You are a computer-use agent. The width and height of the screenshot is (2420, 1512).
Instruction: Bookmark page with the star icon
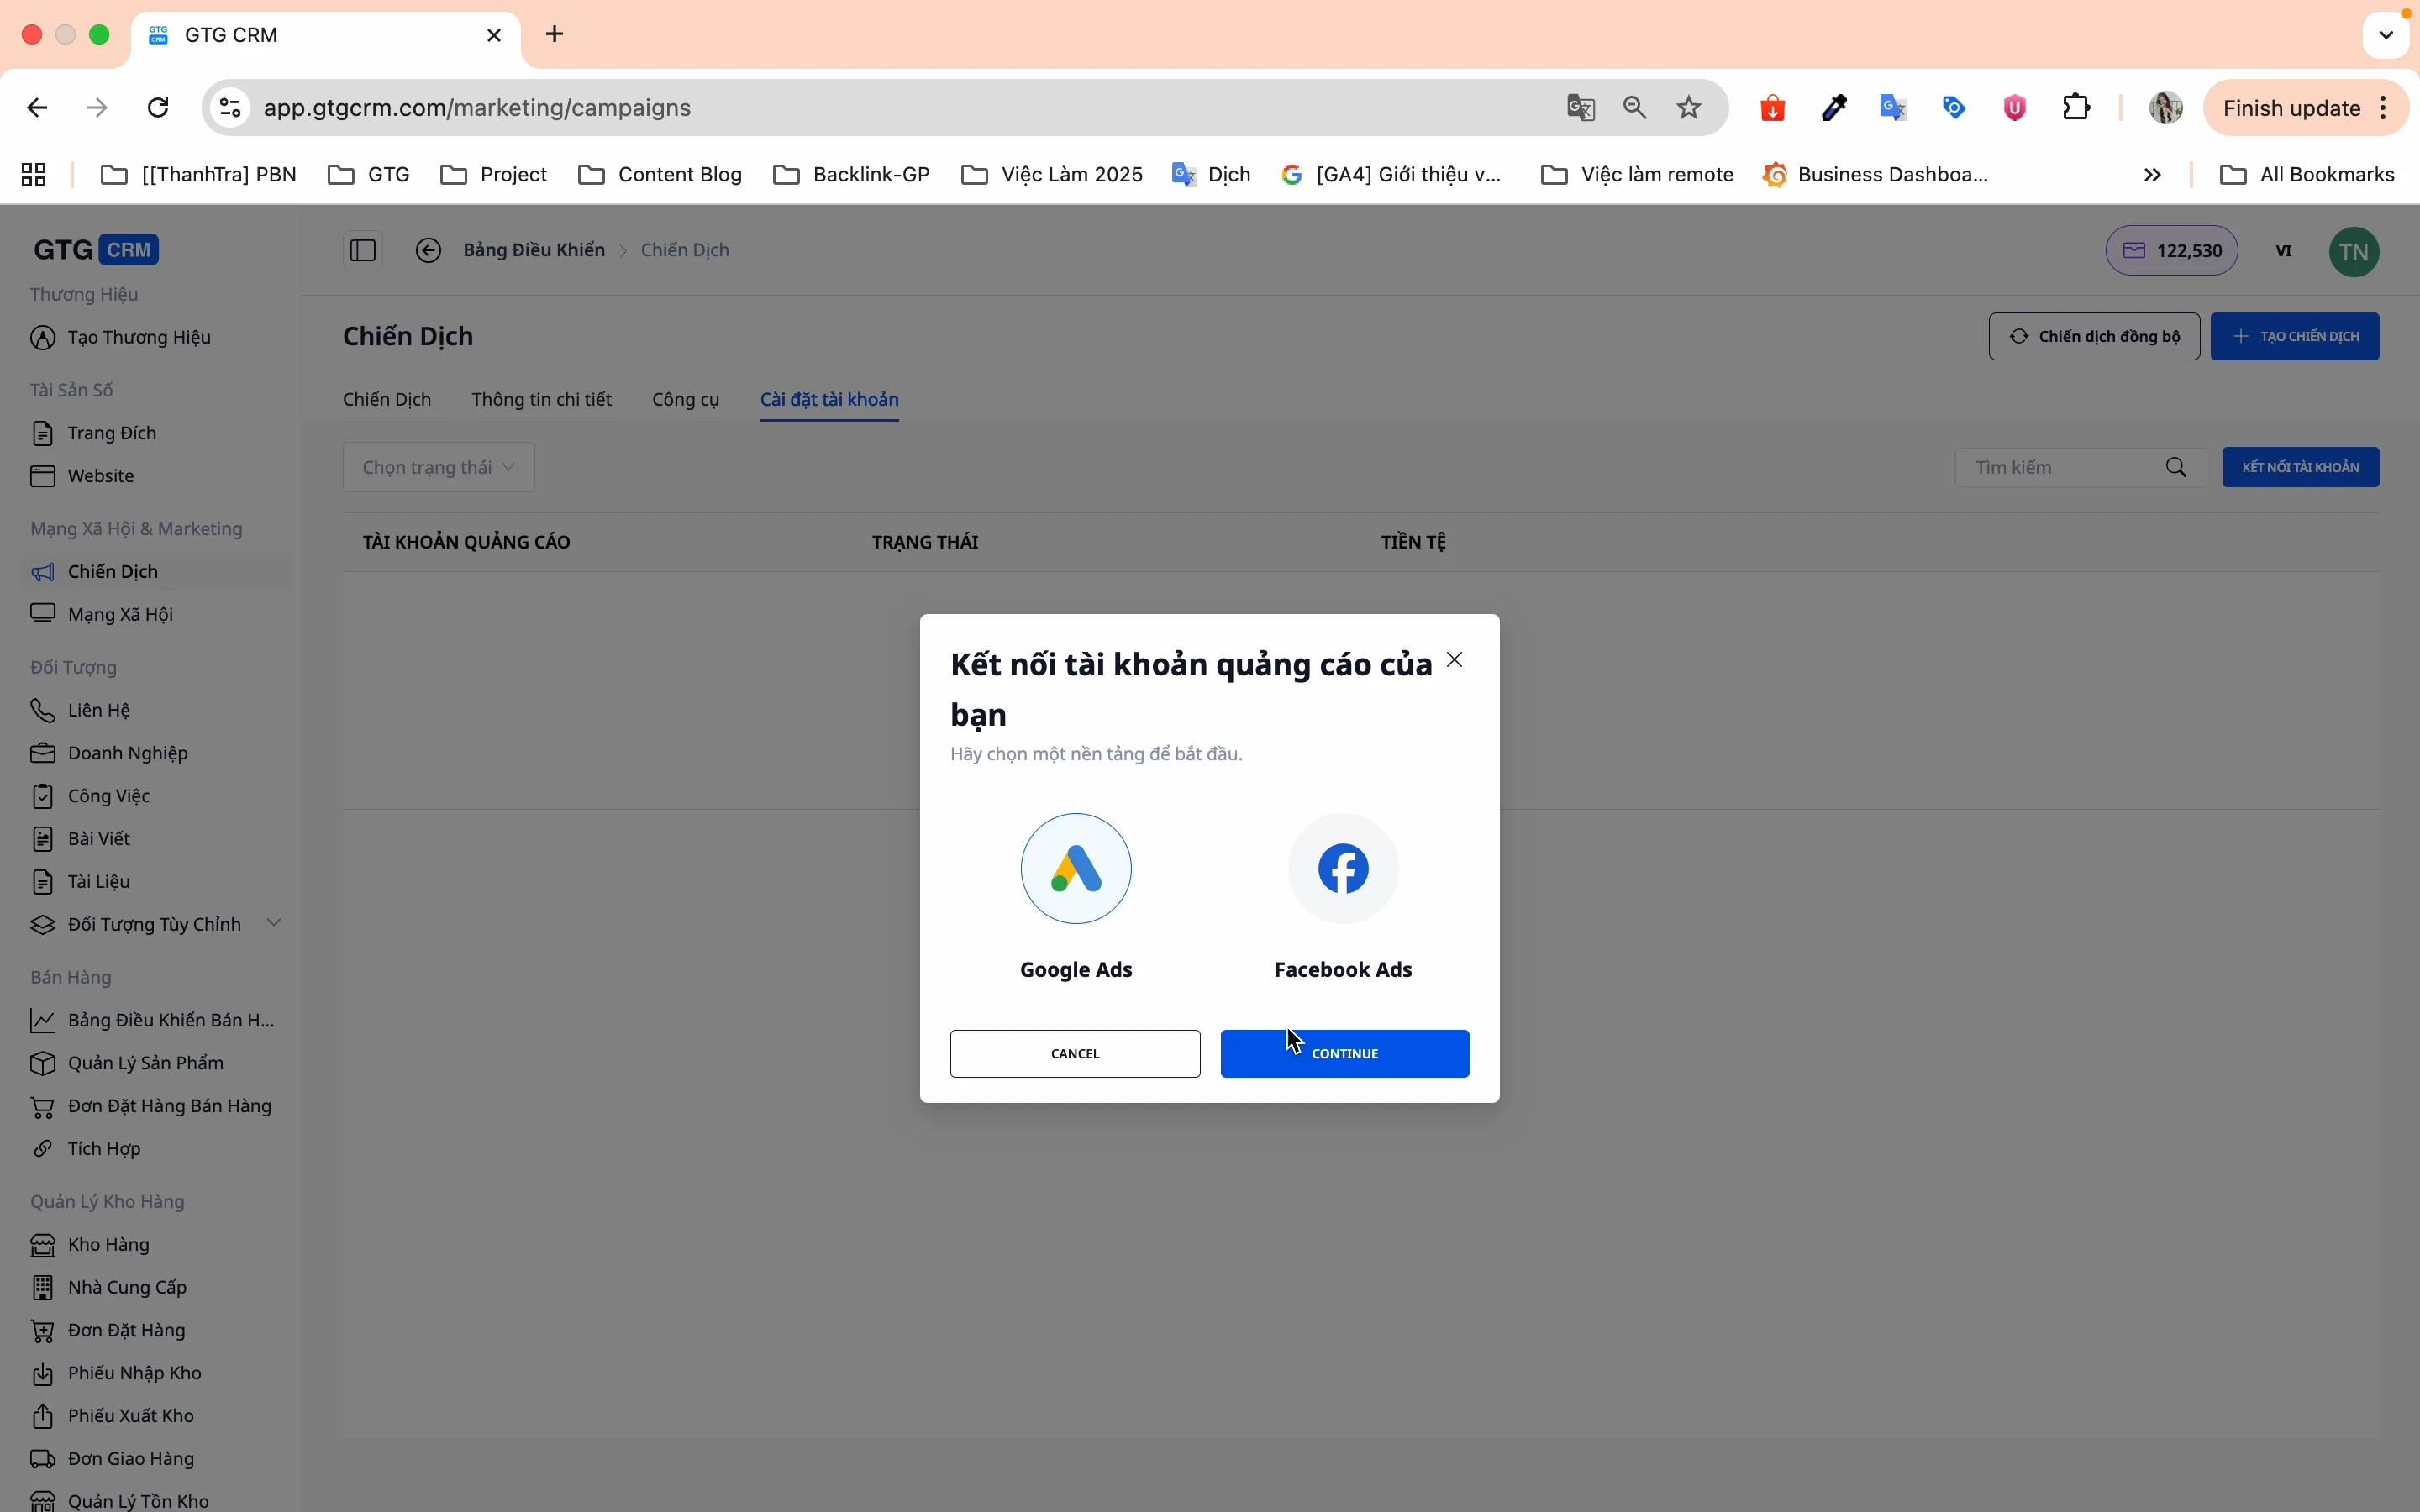coord(1690,108)
